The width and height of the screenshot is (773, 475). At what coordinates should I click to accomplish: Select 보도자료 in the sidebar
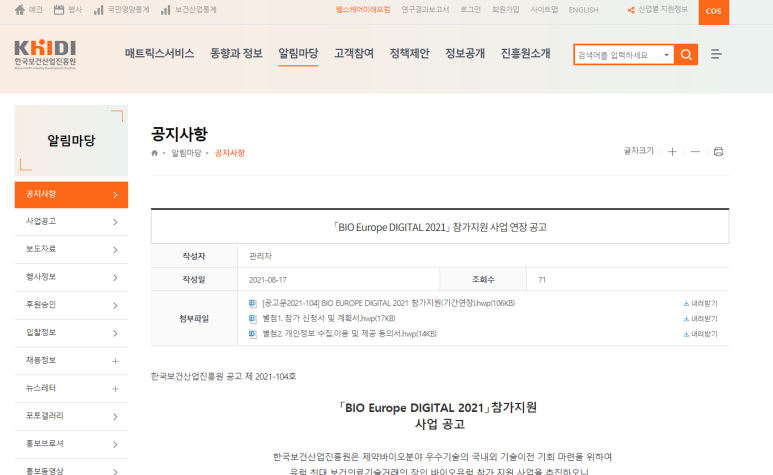pyautogui.click(x=71, y=249)
